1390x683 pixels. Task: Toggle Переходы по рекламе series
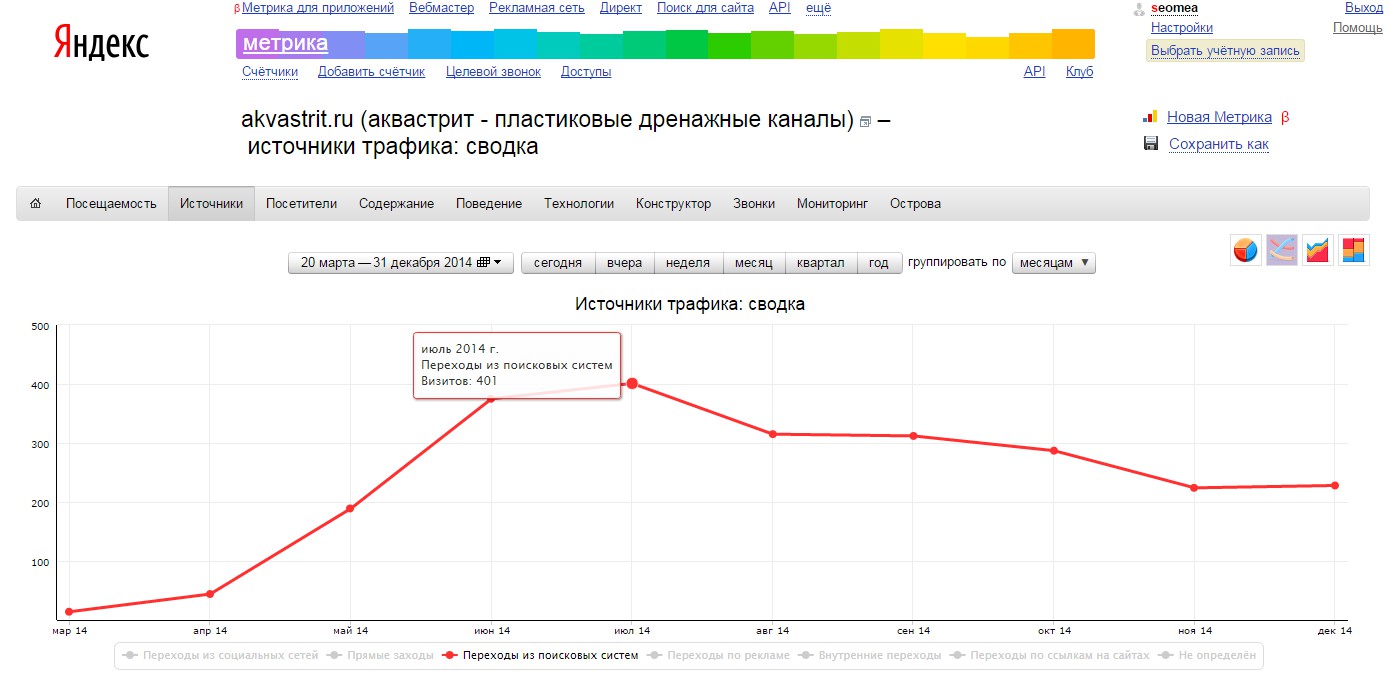(x=717, y=656)
